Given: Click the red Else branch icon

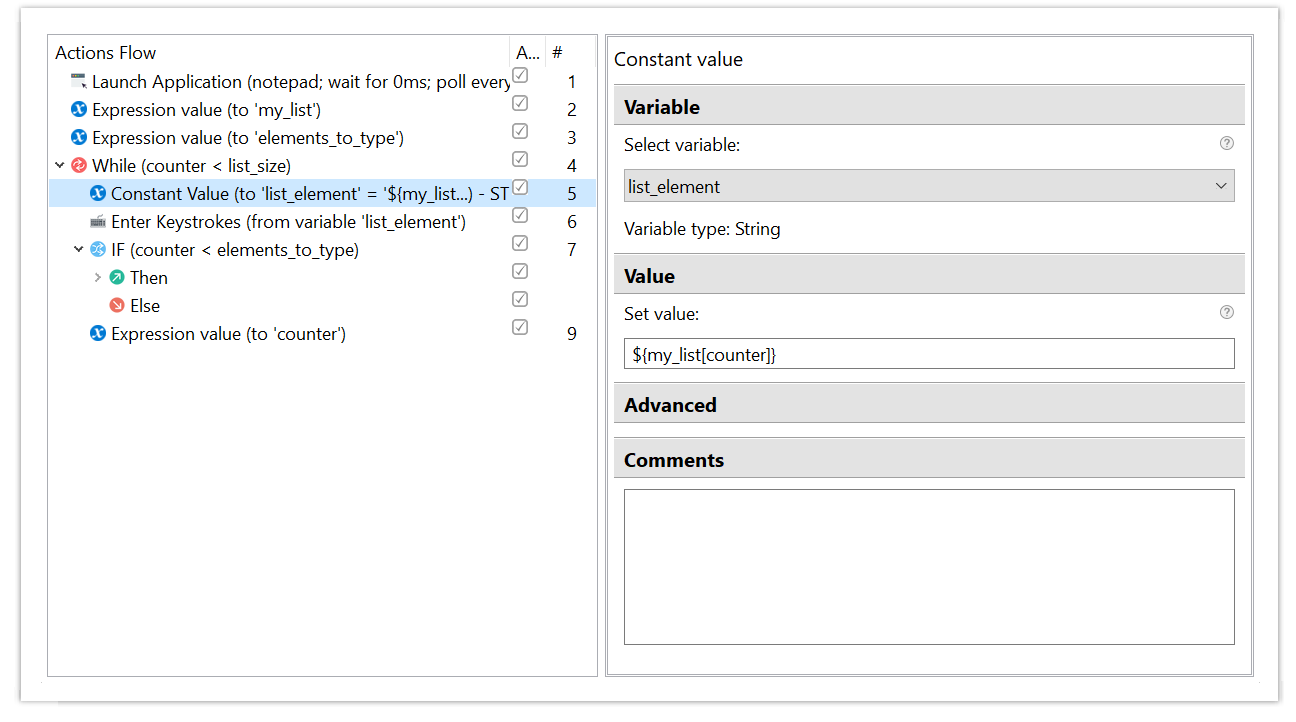Looking at the screenshot, I should (117, 305).
